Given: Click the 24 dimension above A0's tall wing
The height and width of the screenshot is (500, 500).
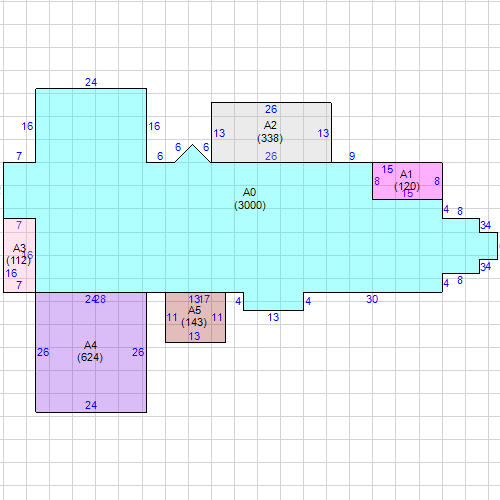Looking at the screenshot, I should point(91,82).
